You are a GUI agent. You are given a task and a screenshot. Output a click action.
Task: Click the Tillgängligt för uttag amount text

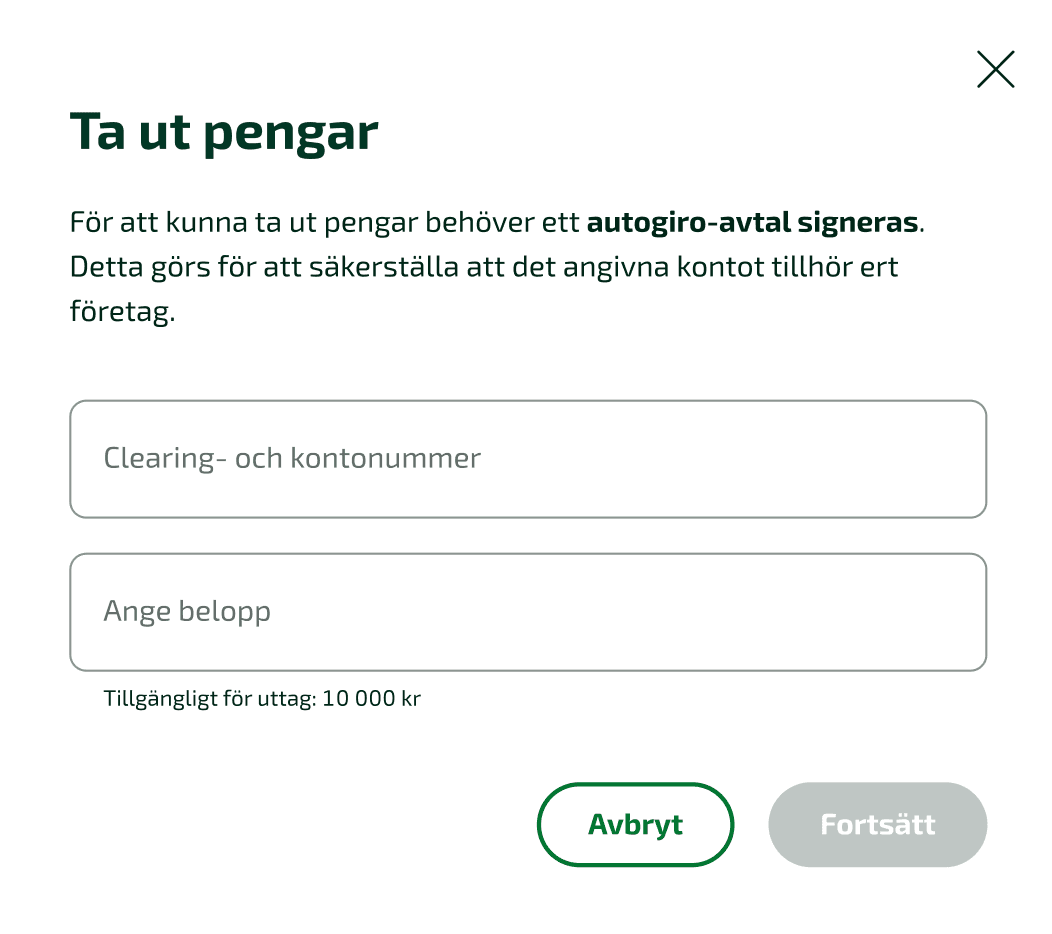[262, 698]
